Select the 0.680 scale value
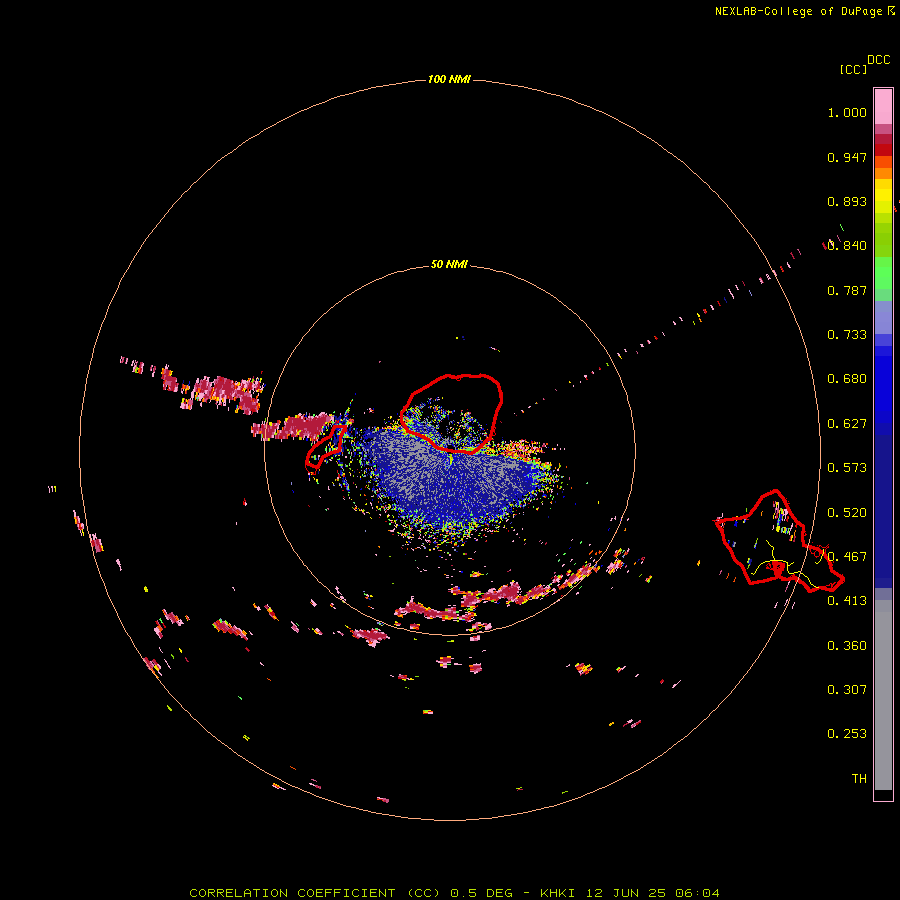Screen dimensions: 900x900 point(847,379)
